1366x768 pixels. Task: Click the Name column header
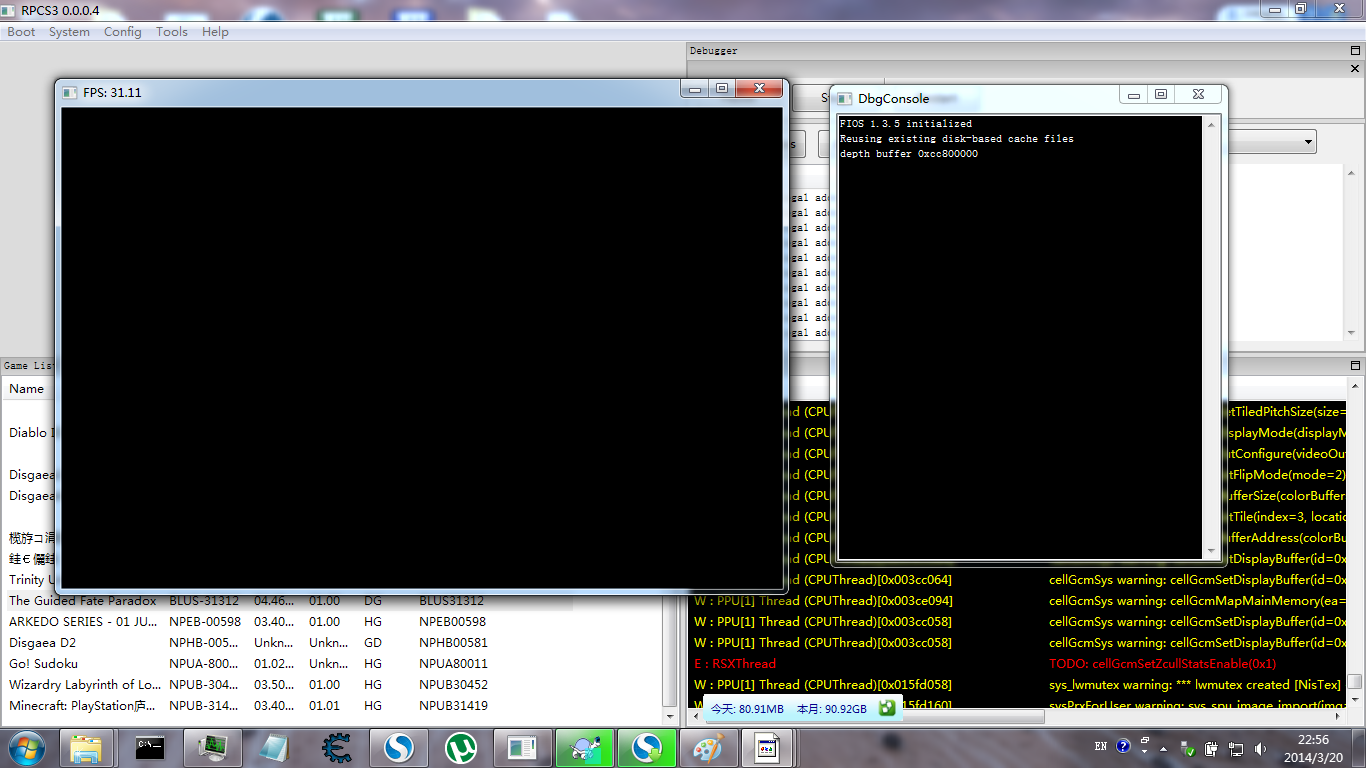[27, 389]
